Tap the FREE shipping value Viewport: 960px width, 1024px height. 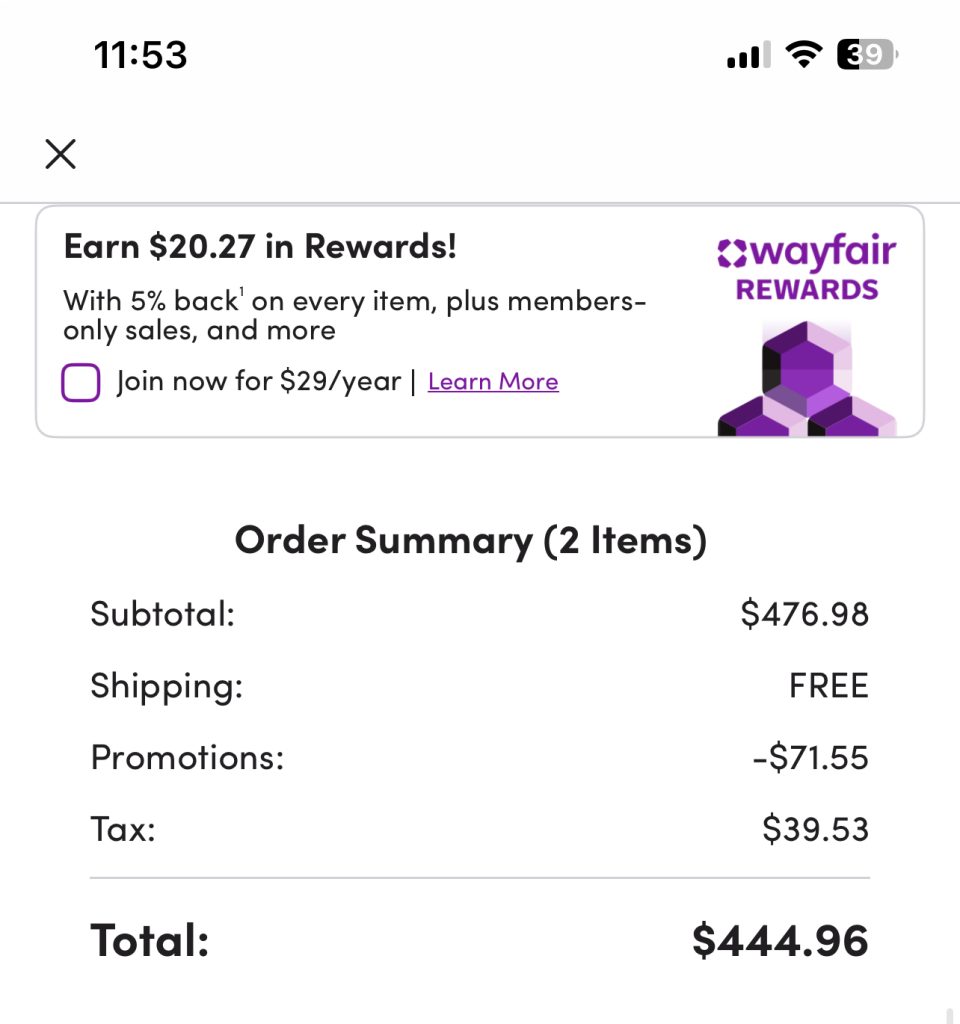pyautogui.click(x=829, y=686)
